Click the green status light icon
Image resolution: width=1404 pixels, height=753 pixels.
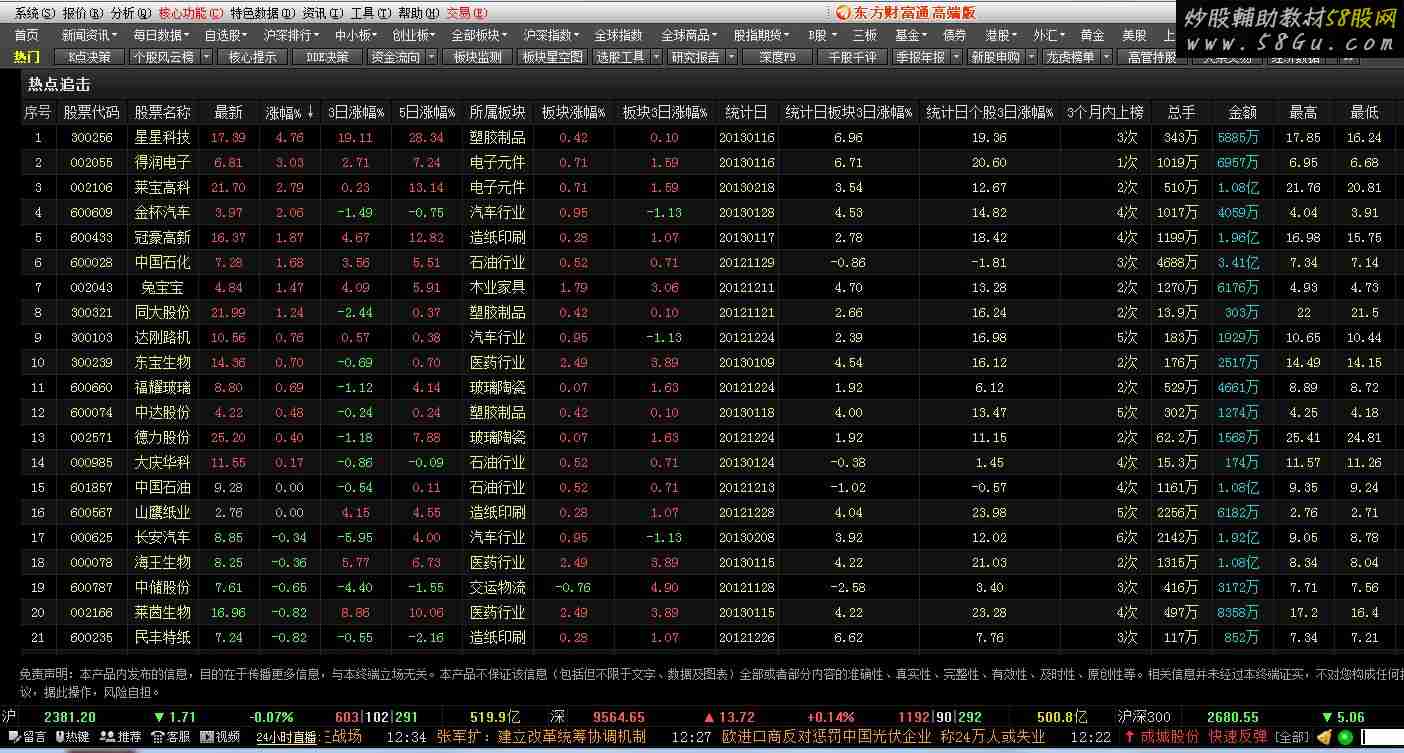coord(1345,738)
